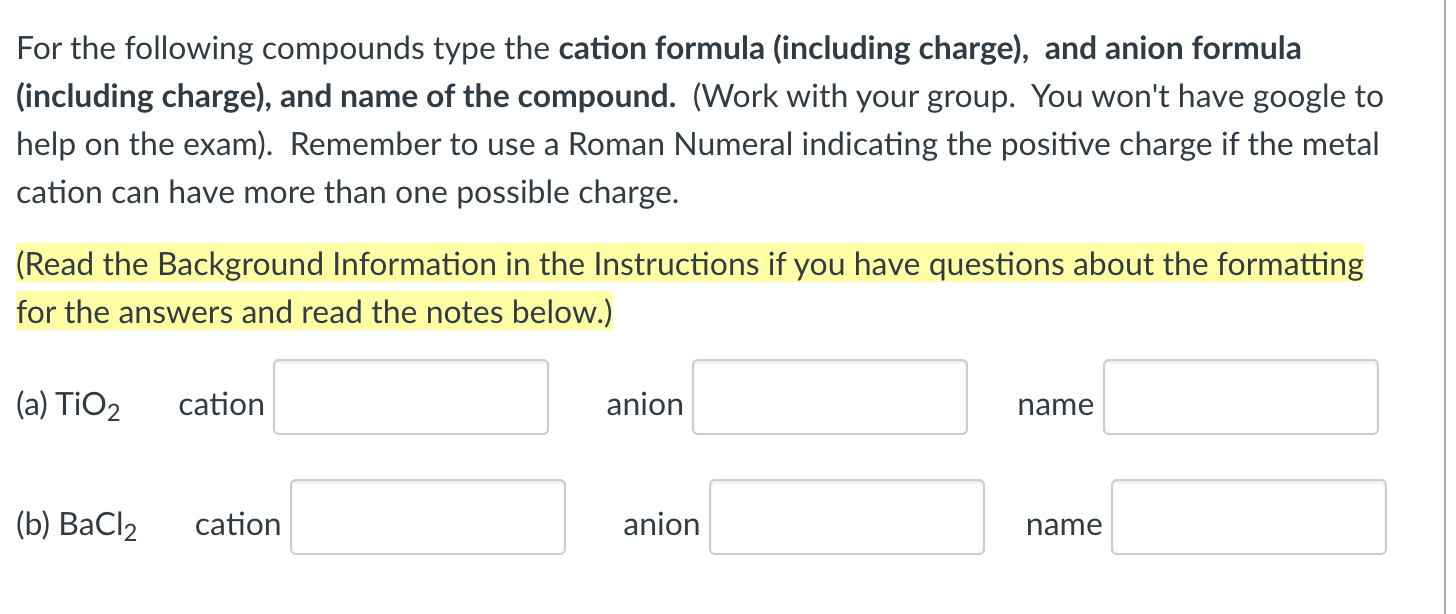Click the anion input field for BaCl2
This screenshot has width=1456, height=614.
pyautogui.click(x=846, y=517)
